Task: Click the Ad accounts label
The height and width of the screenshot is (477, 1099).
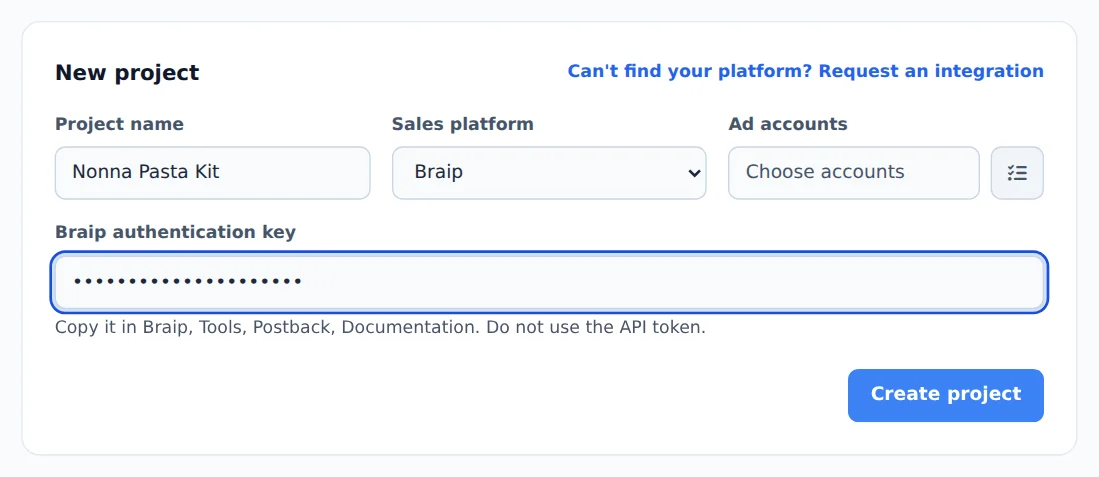Action: pyautogui.click(x=788, y=124)
